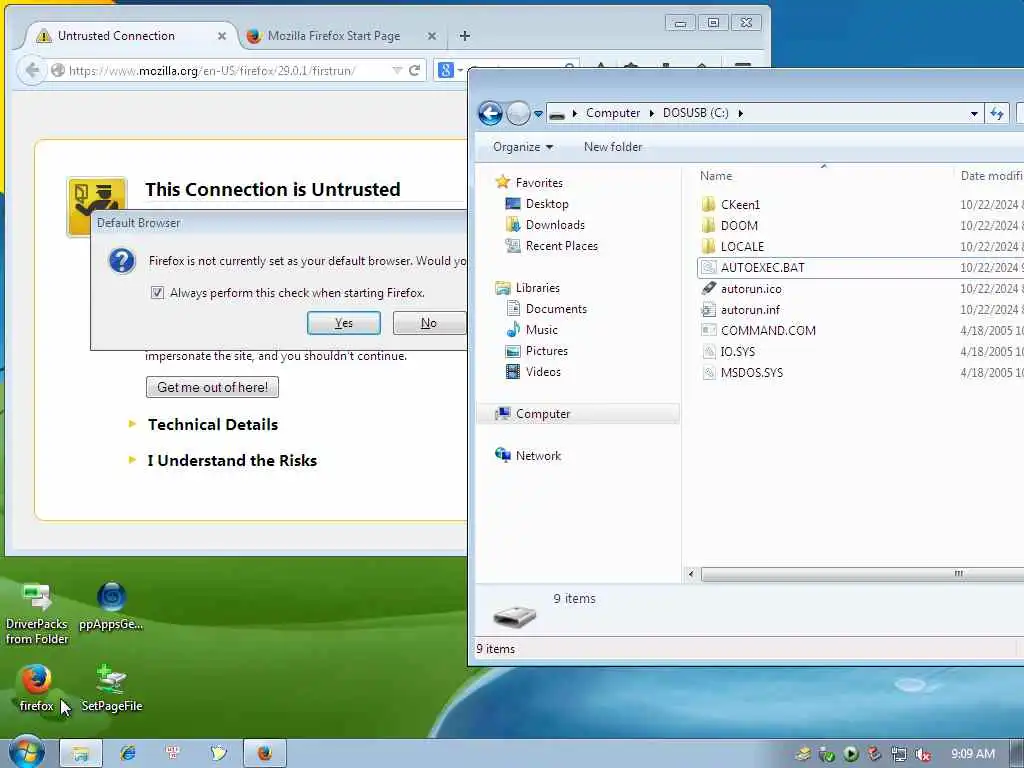Viewport: 1024px width, 768px height.
Task: Select Network in the navigation pane
Action: pos(538,456)
